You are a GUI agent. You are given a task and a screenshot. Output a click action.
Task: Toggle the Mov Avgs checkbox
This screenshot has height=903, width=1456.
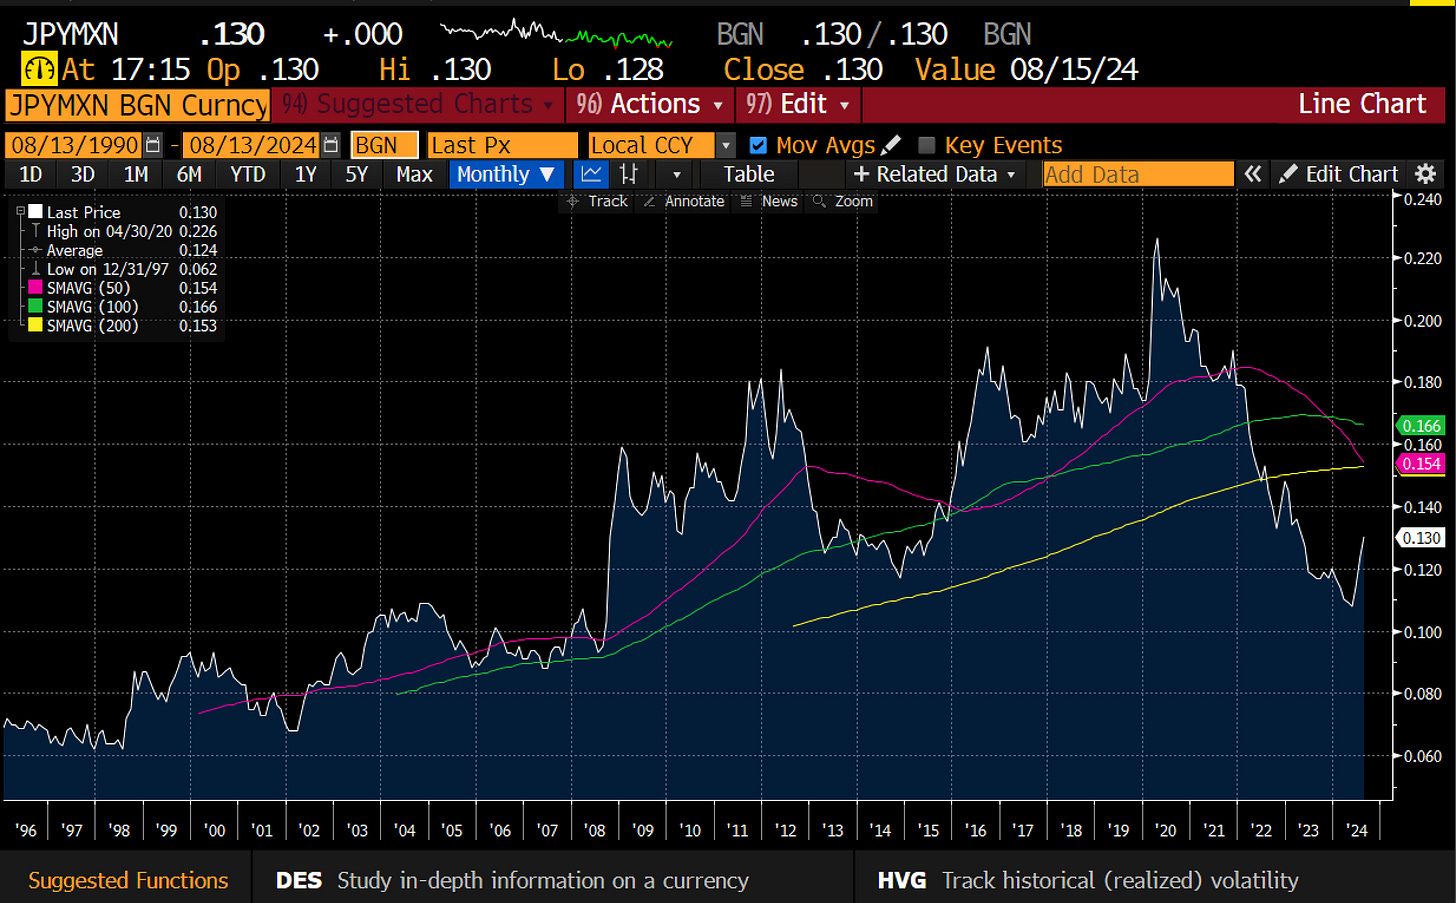(758, 145)
